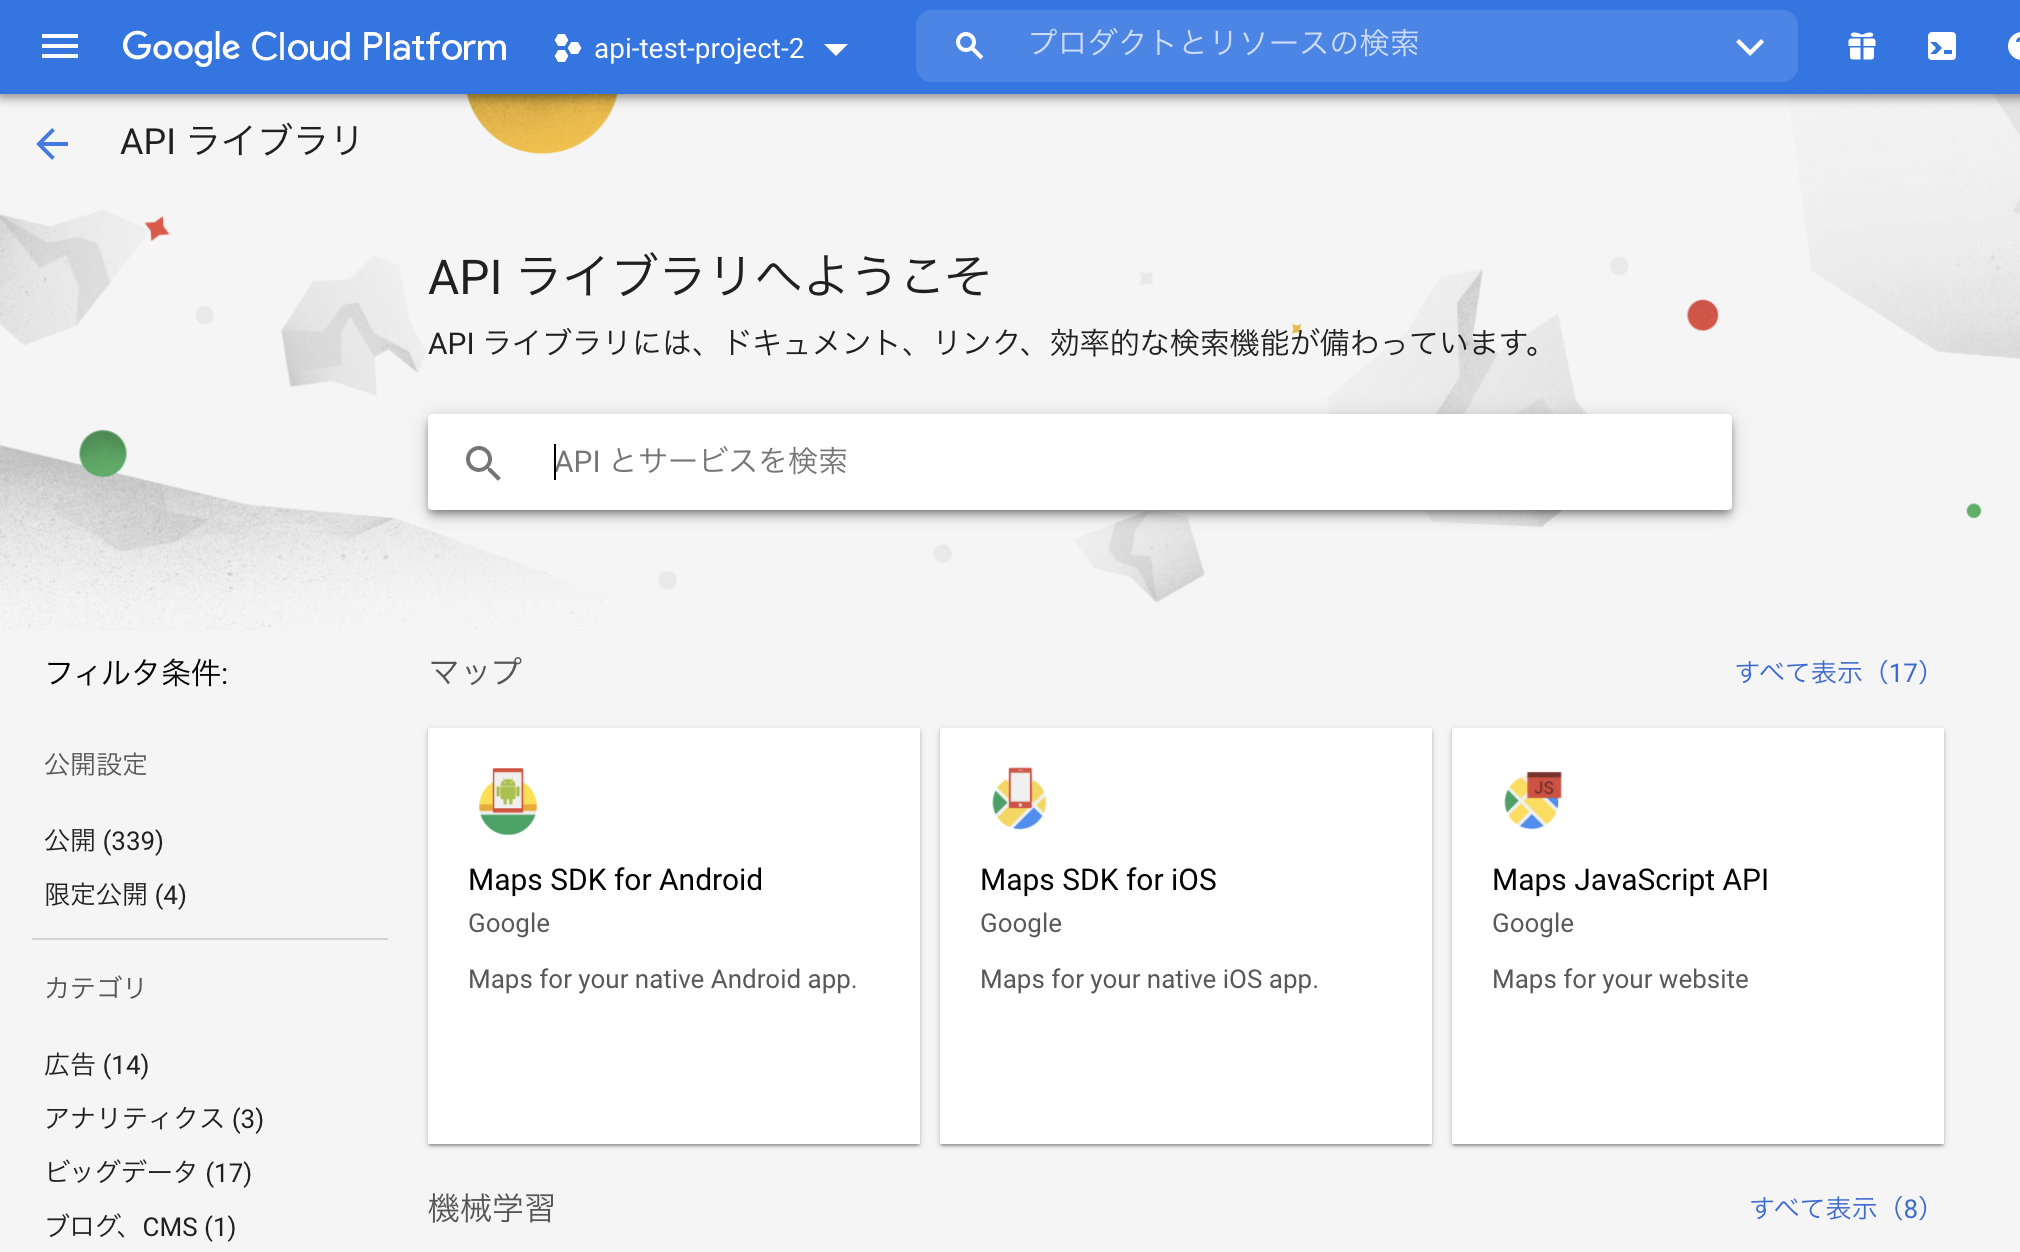Viewport: 2020px width, 1252px height.
Task: Show all 17 マップ APIs
Action: [x=1832, y=672]
